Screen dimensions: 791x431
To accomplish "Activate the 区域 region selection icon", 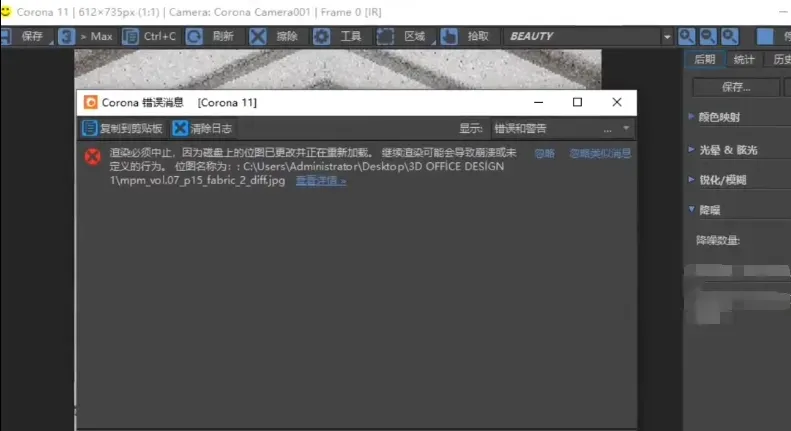I will pyautogui.click(x=385, y=36).
